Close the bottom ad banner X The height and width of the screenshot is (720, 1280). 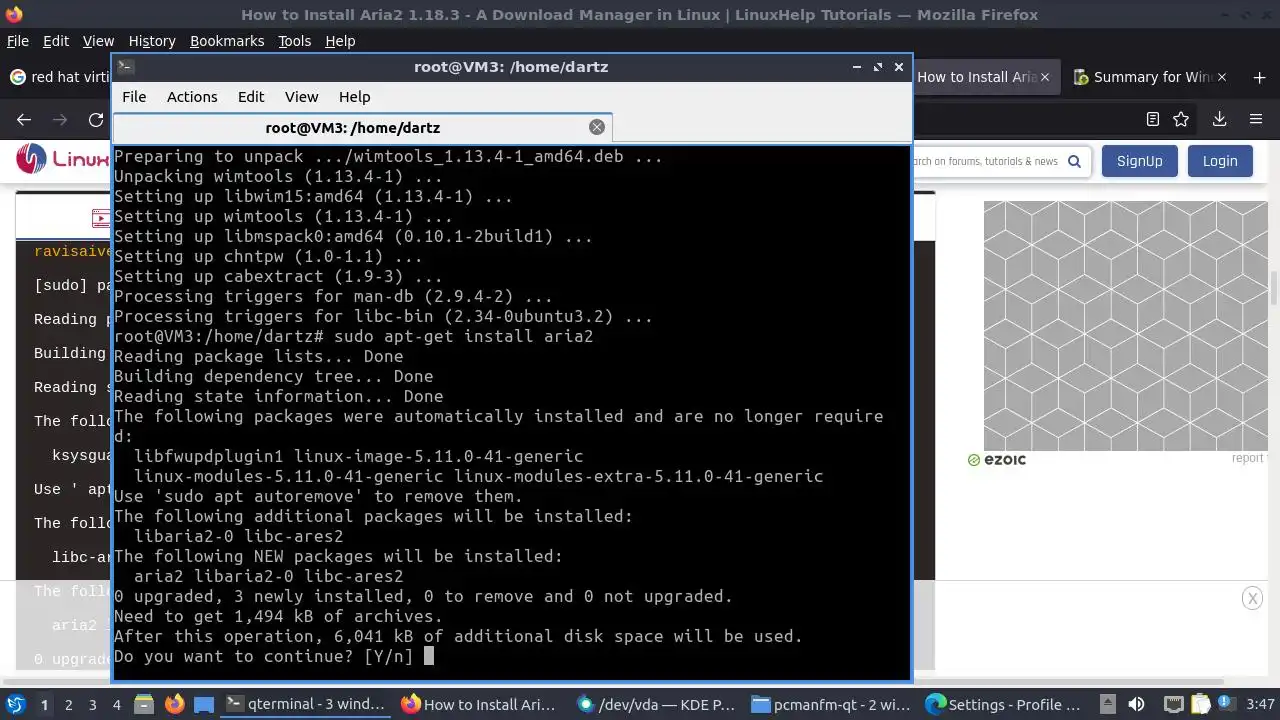coord(1252,598)
